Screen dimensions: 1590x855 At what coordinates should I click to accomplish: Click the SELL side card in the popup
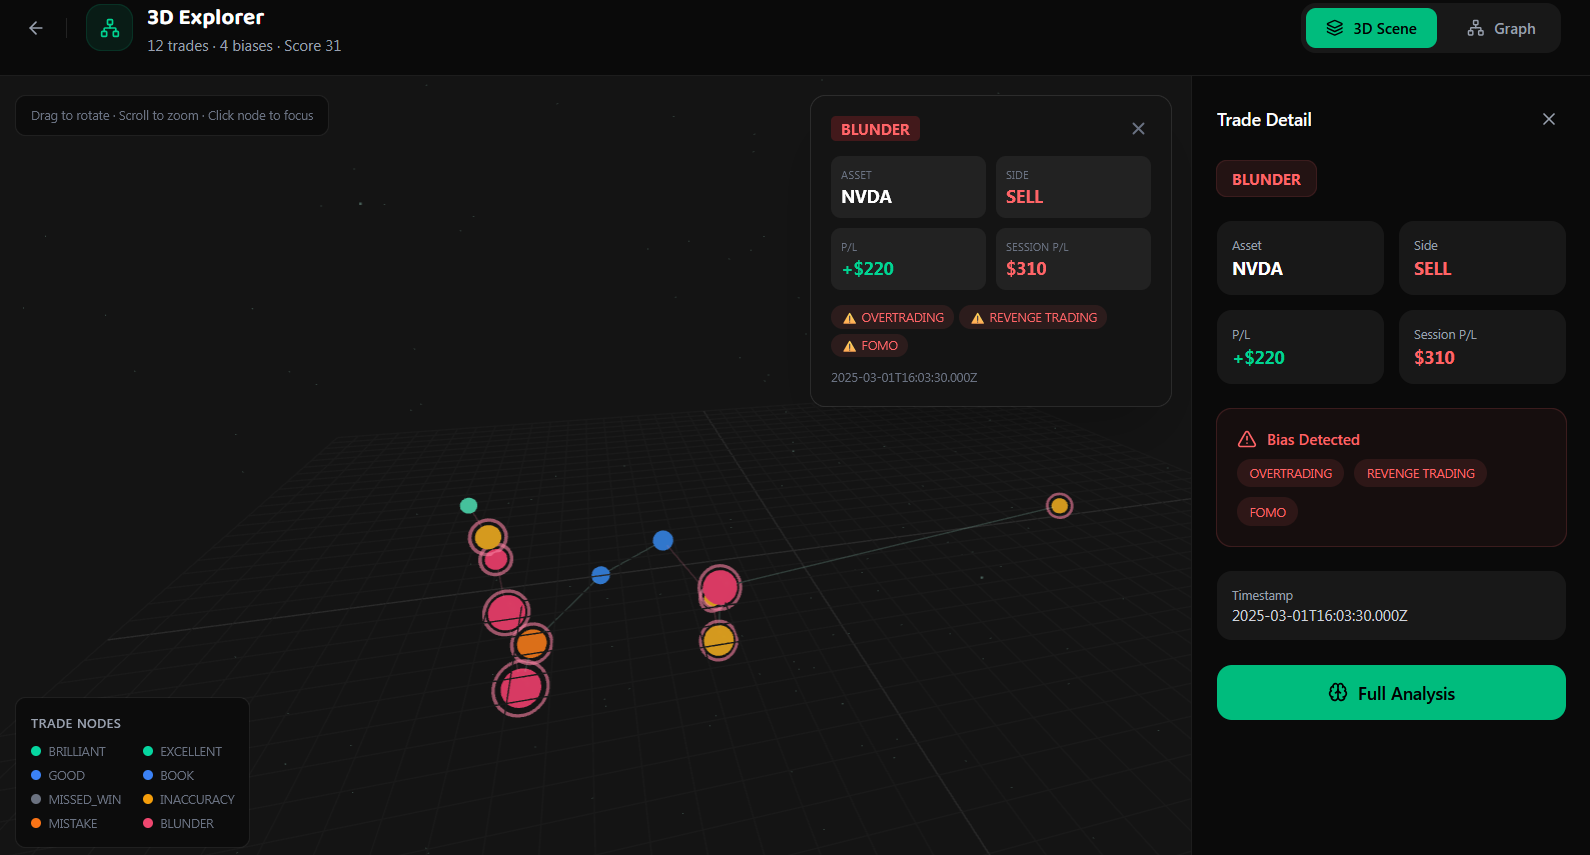click(1073, 187)
